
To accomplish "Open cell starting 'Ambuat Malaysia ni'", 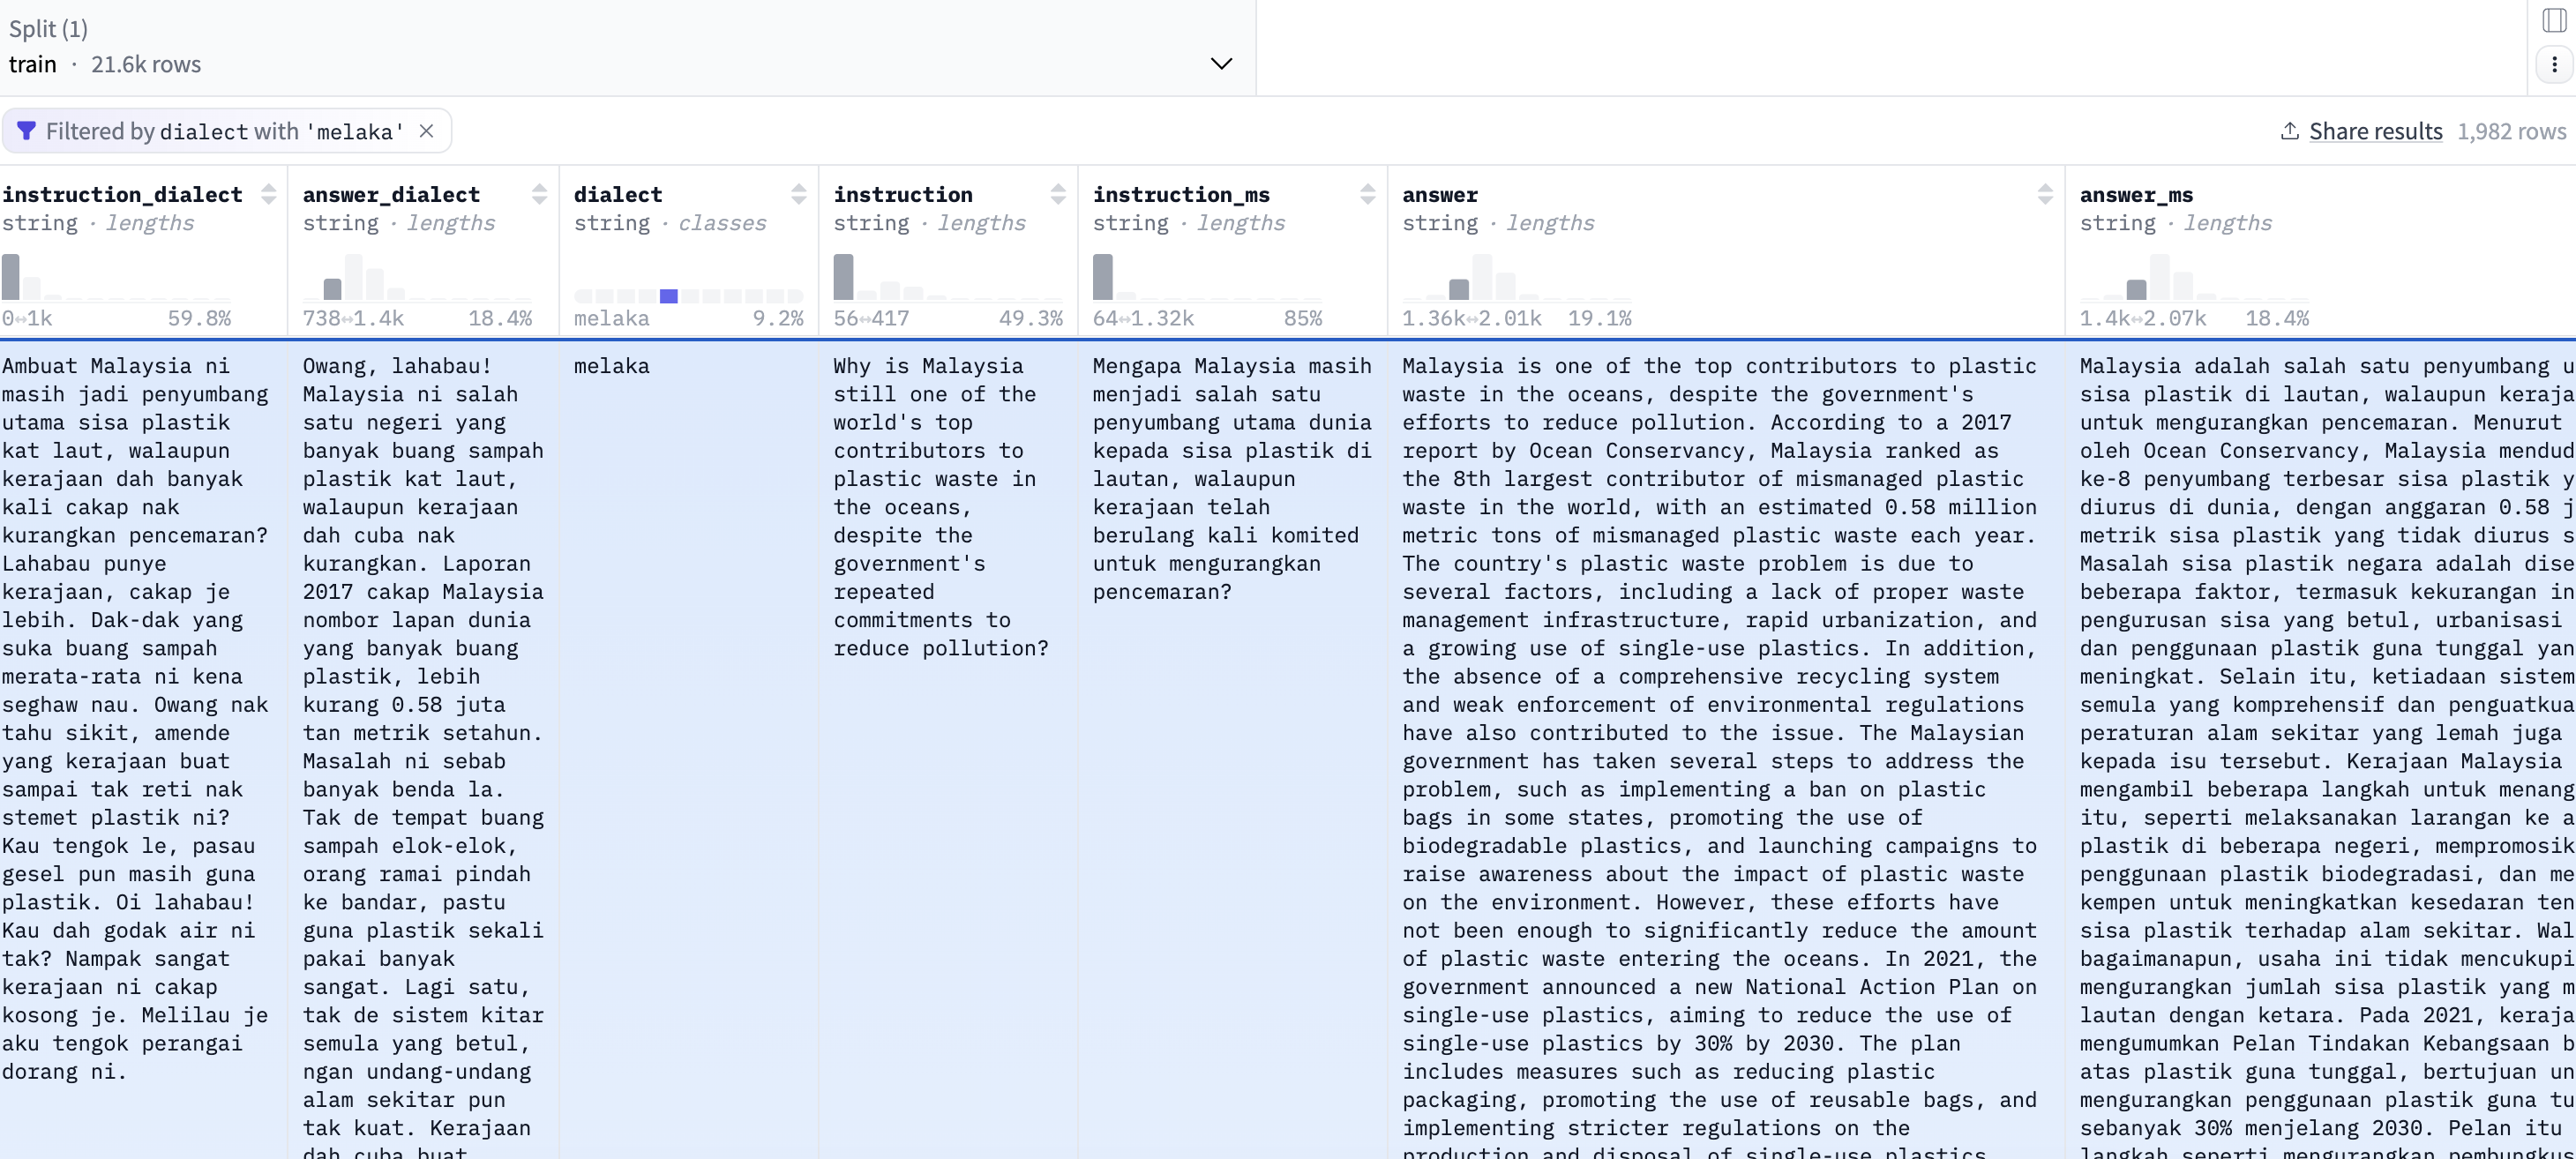I will coord(144,750).
